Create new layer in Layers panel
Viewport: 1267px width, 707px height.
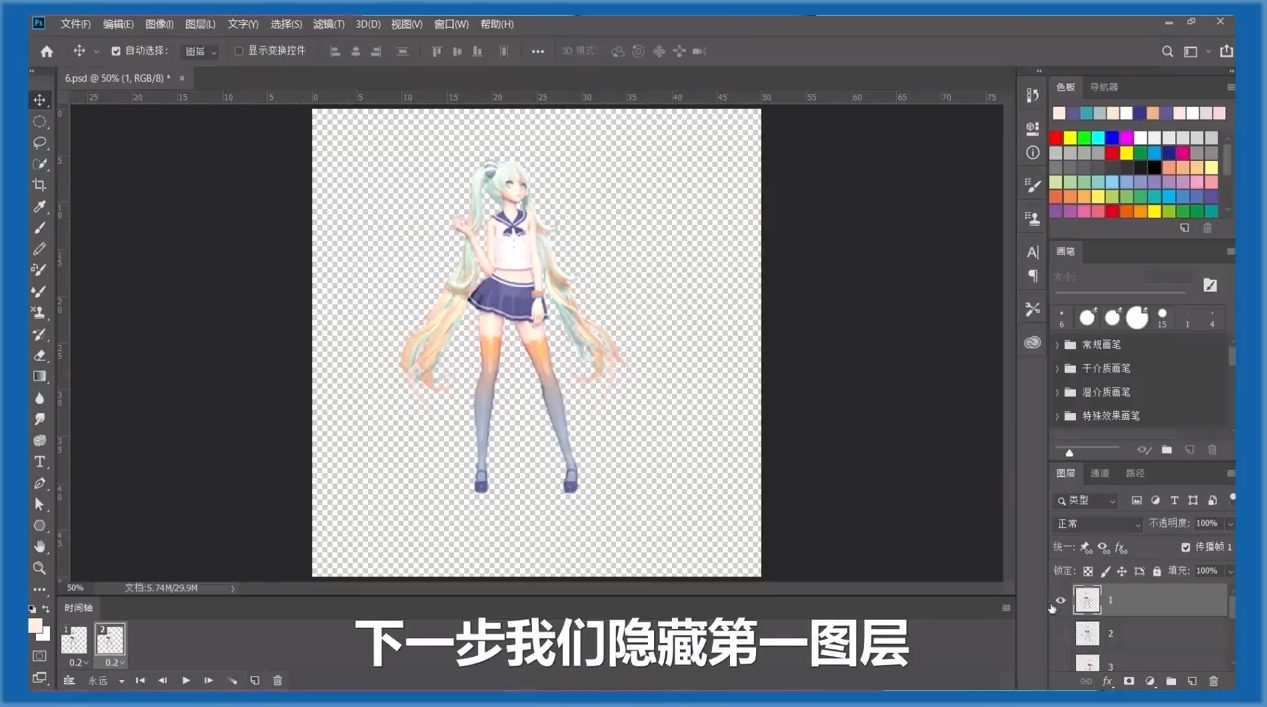click(1192, 681)
